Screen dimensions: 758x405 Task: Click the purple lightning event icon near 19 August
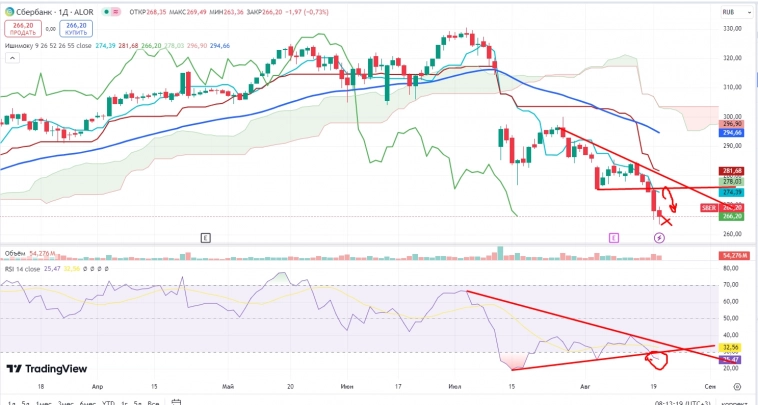(x=659, y=238)
